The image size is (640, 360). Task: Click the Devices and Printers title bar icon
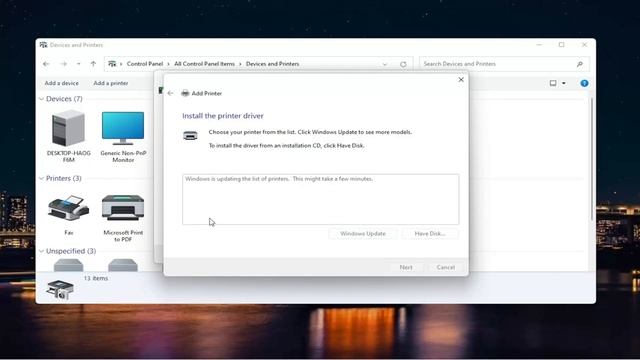click(43, 45)
